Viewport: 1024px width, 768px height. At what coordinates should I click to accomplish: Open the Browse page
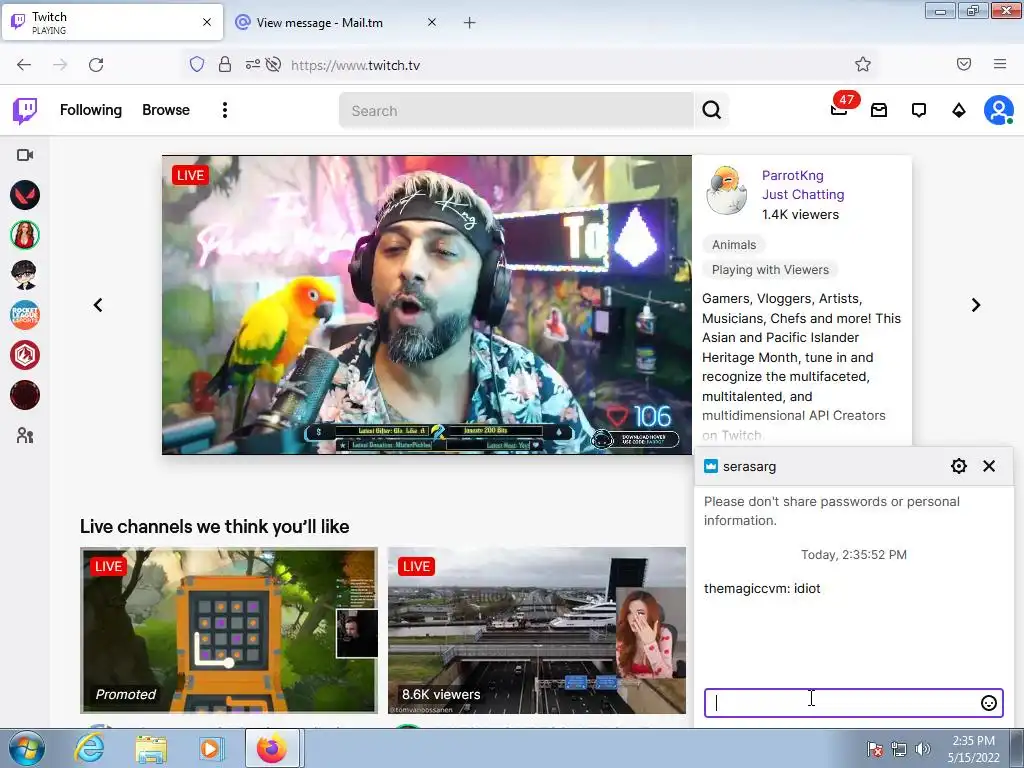click(x=166, y=110)
